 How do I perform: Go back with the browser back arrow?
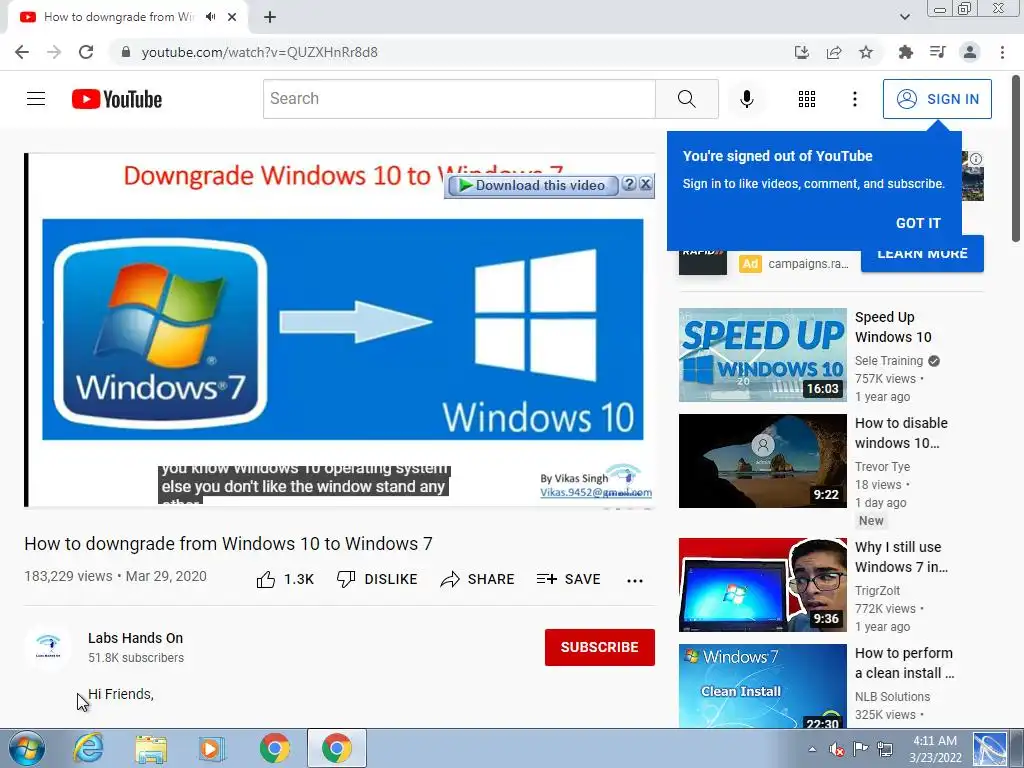point(22,52)
